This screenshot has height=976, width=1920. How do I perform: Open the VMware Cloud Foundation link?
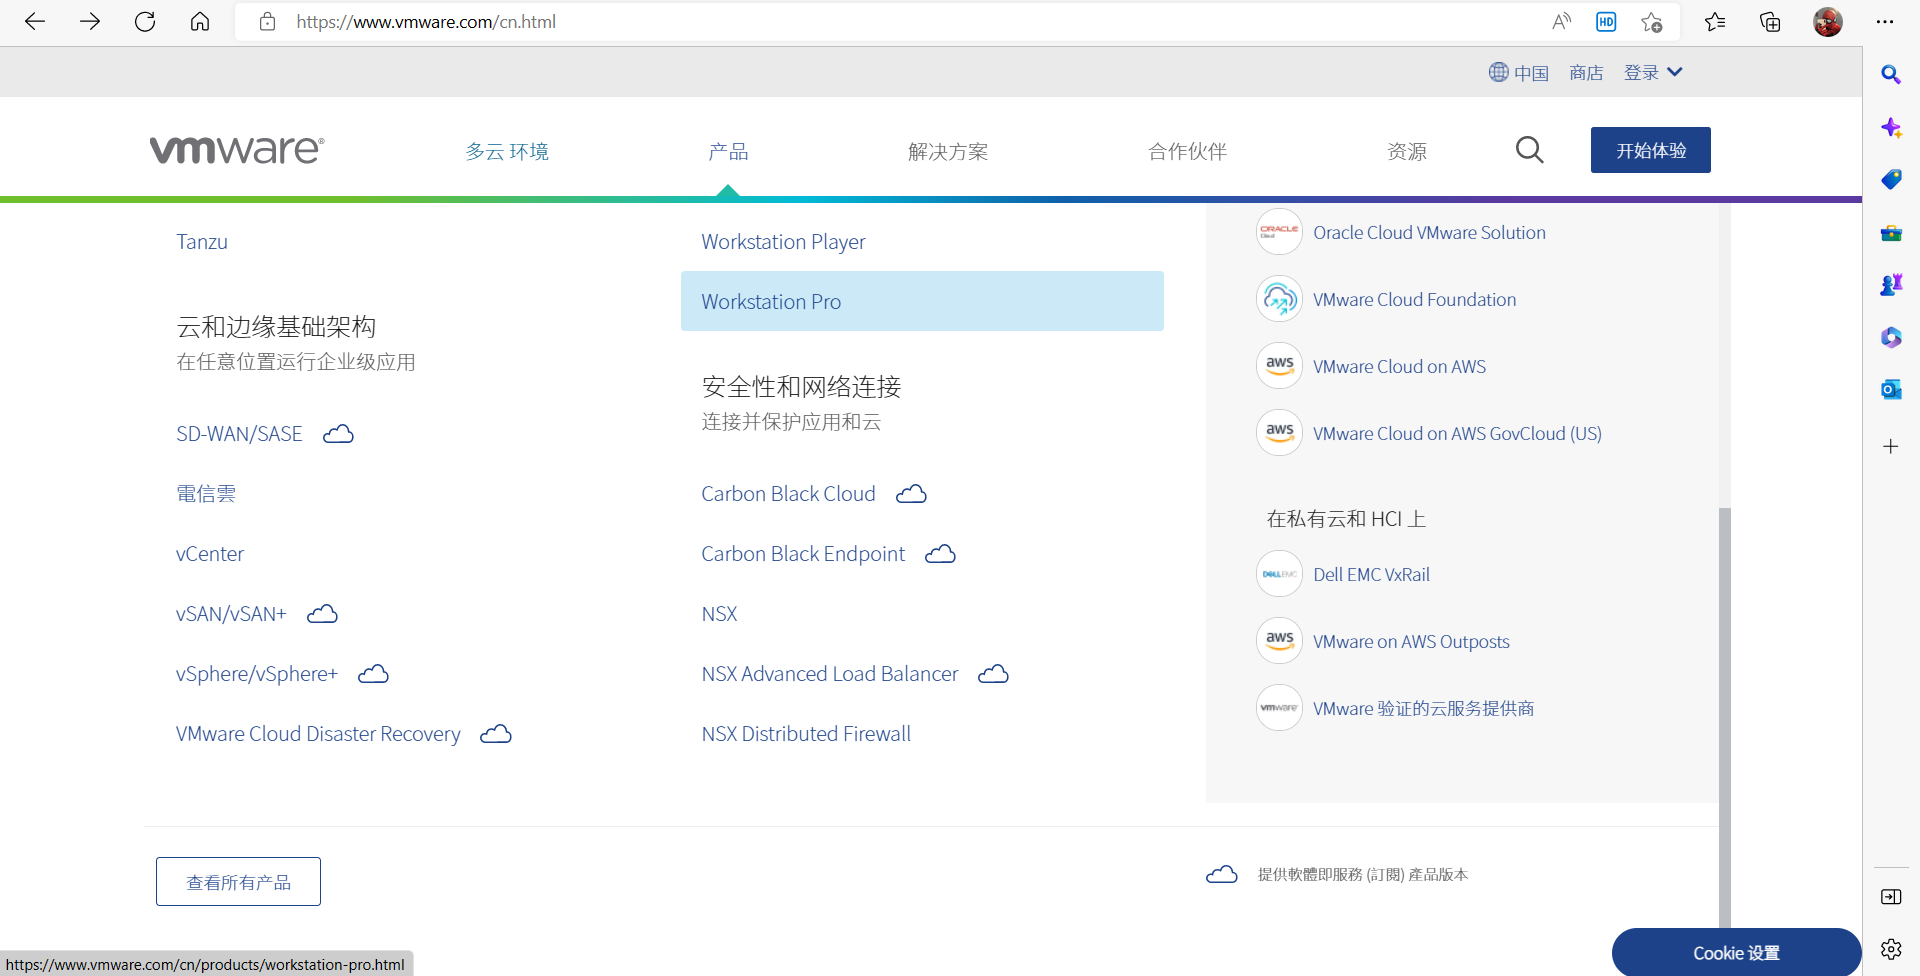coord(1414,299)
